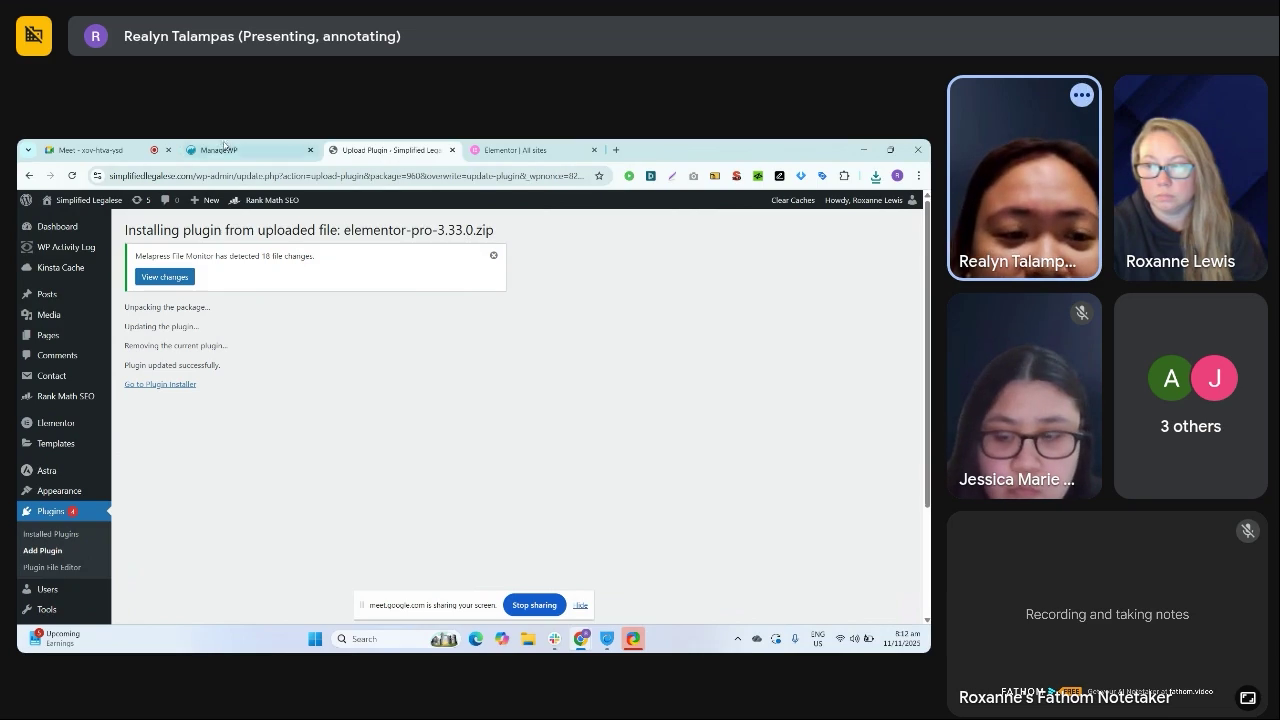Open Installed Plugins submenu
Screen dimensions: 1280x720
coord(51,534)
